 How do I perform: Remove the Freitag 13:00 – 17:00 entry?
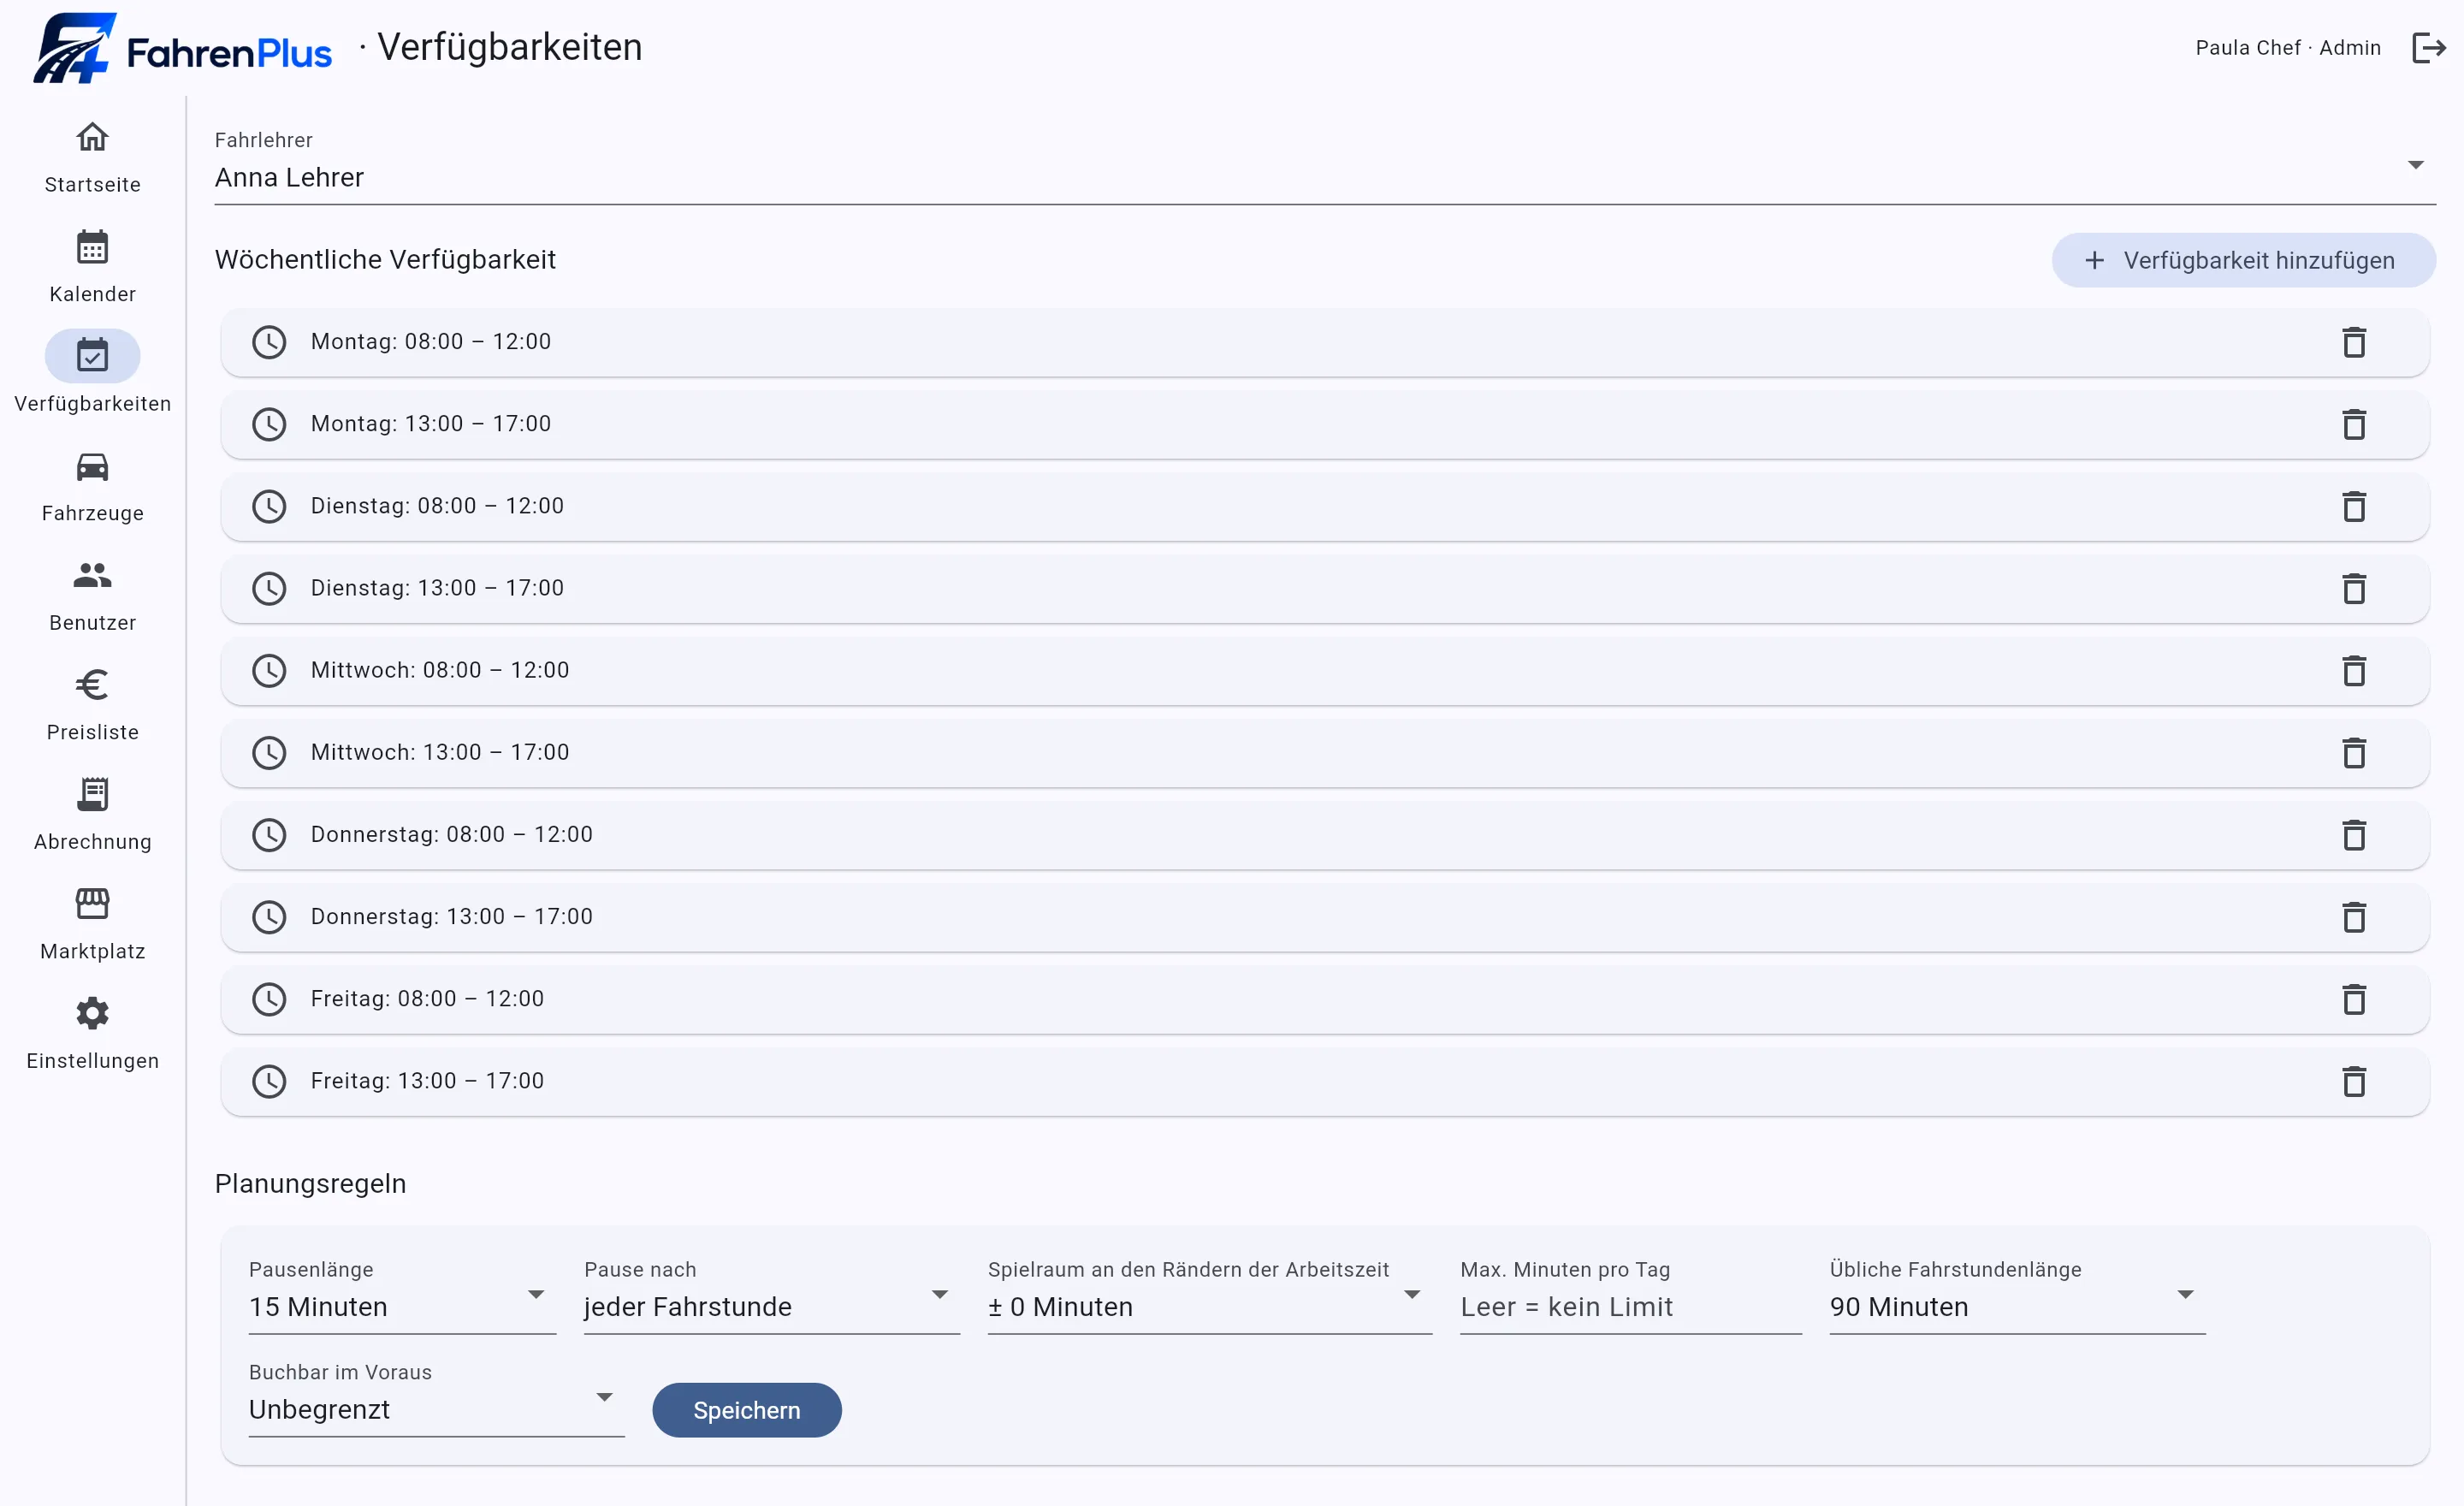click(x=2354, y=1081)
